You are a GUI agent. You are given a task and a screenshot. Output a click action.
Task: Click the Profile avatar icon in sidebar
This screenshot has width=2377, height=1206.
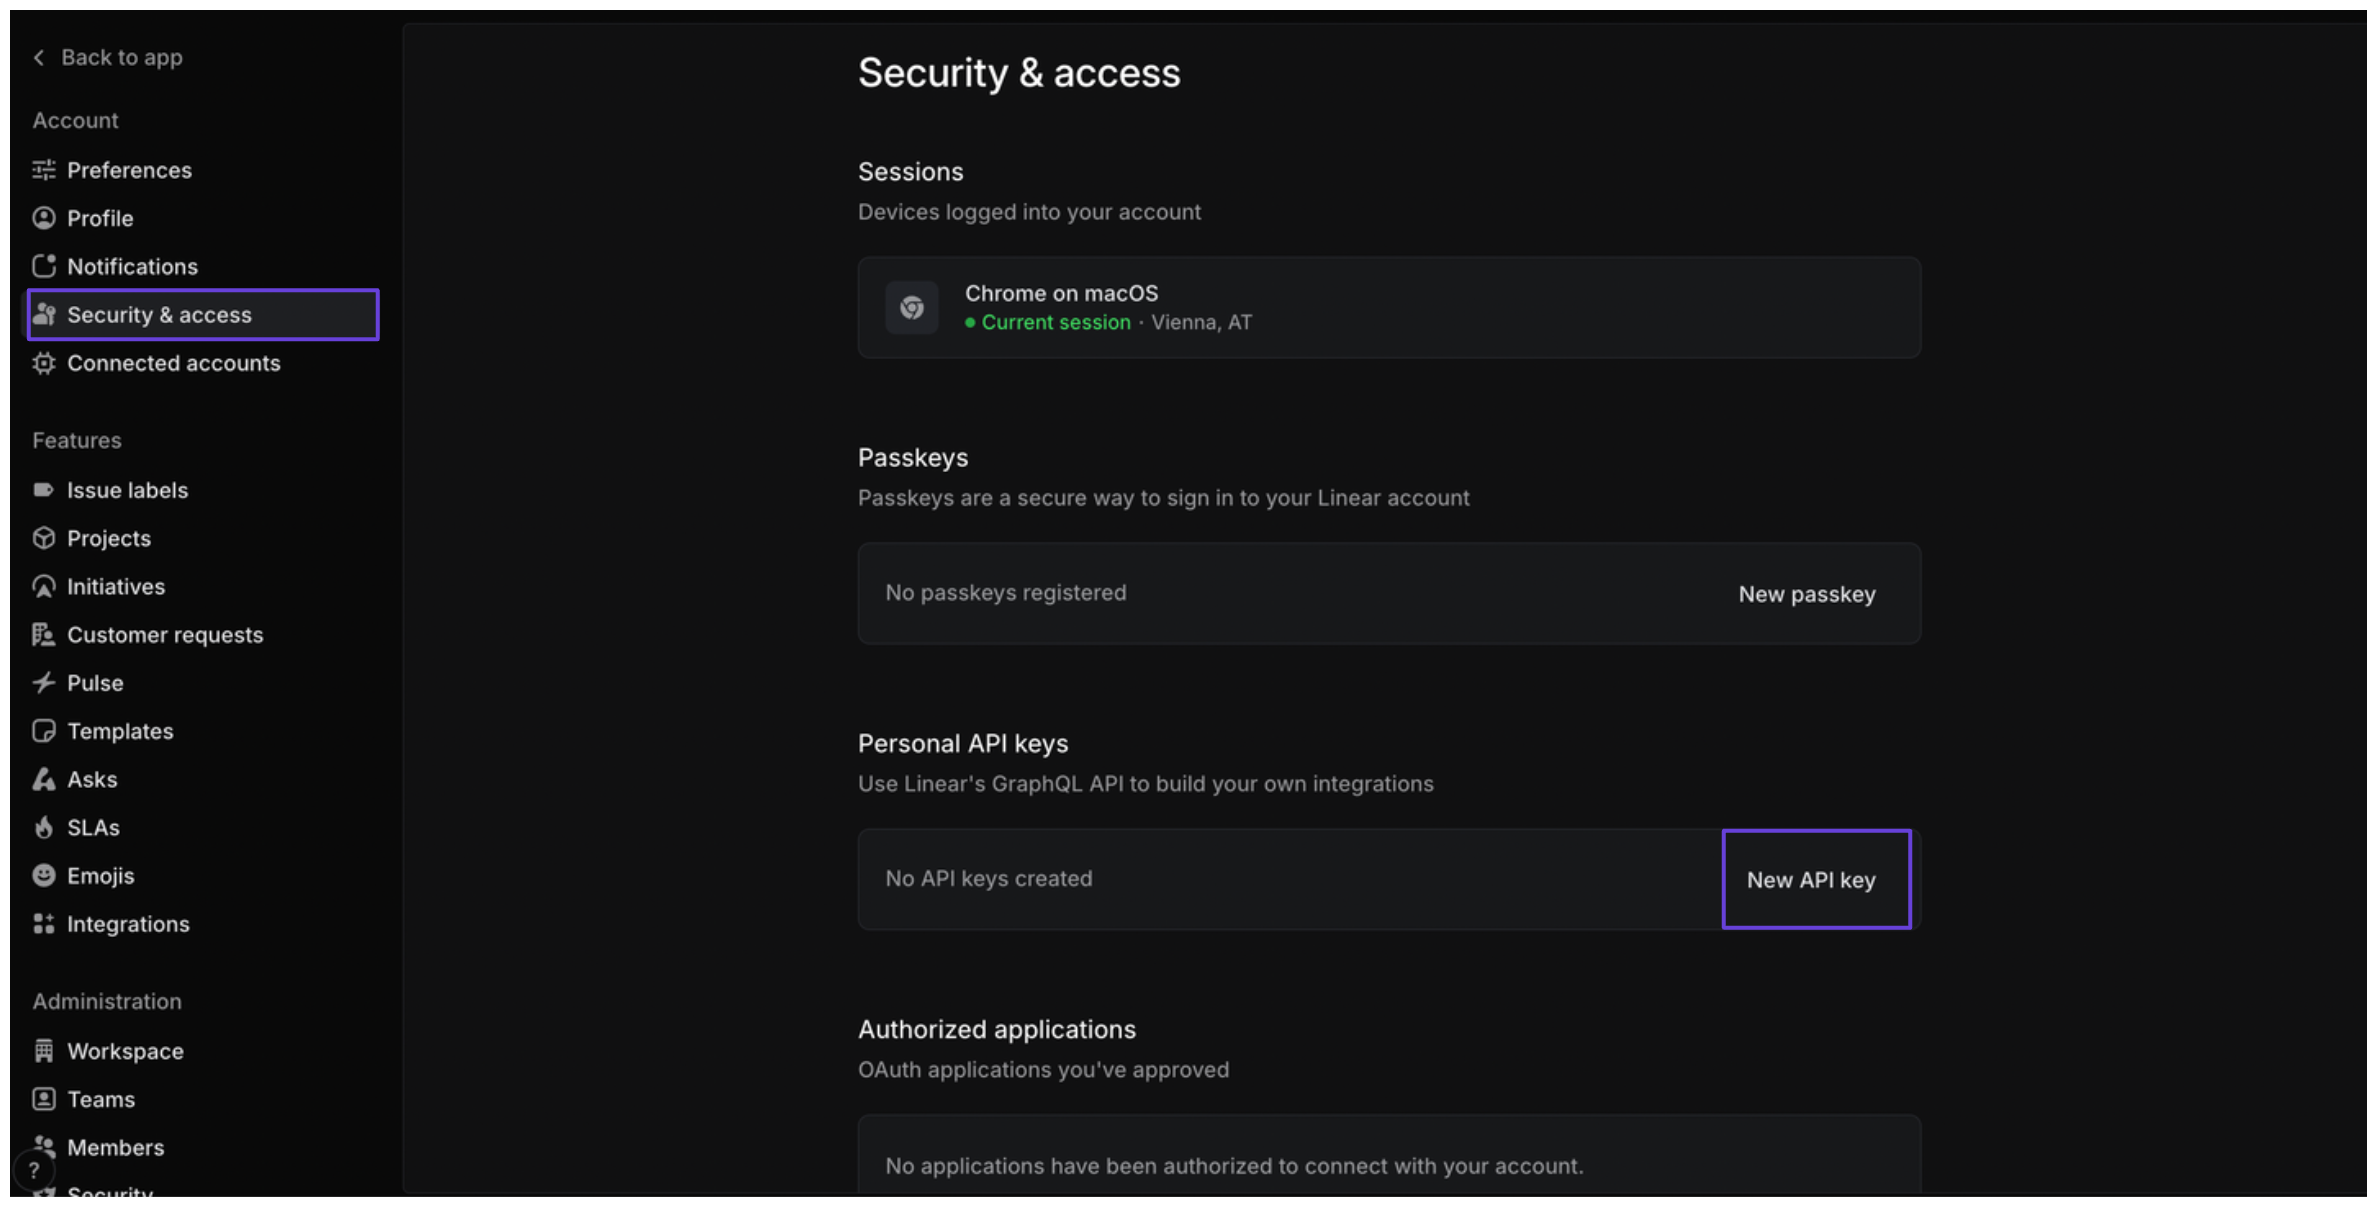point(43,218)
